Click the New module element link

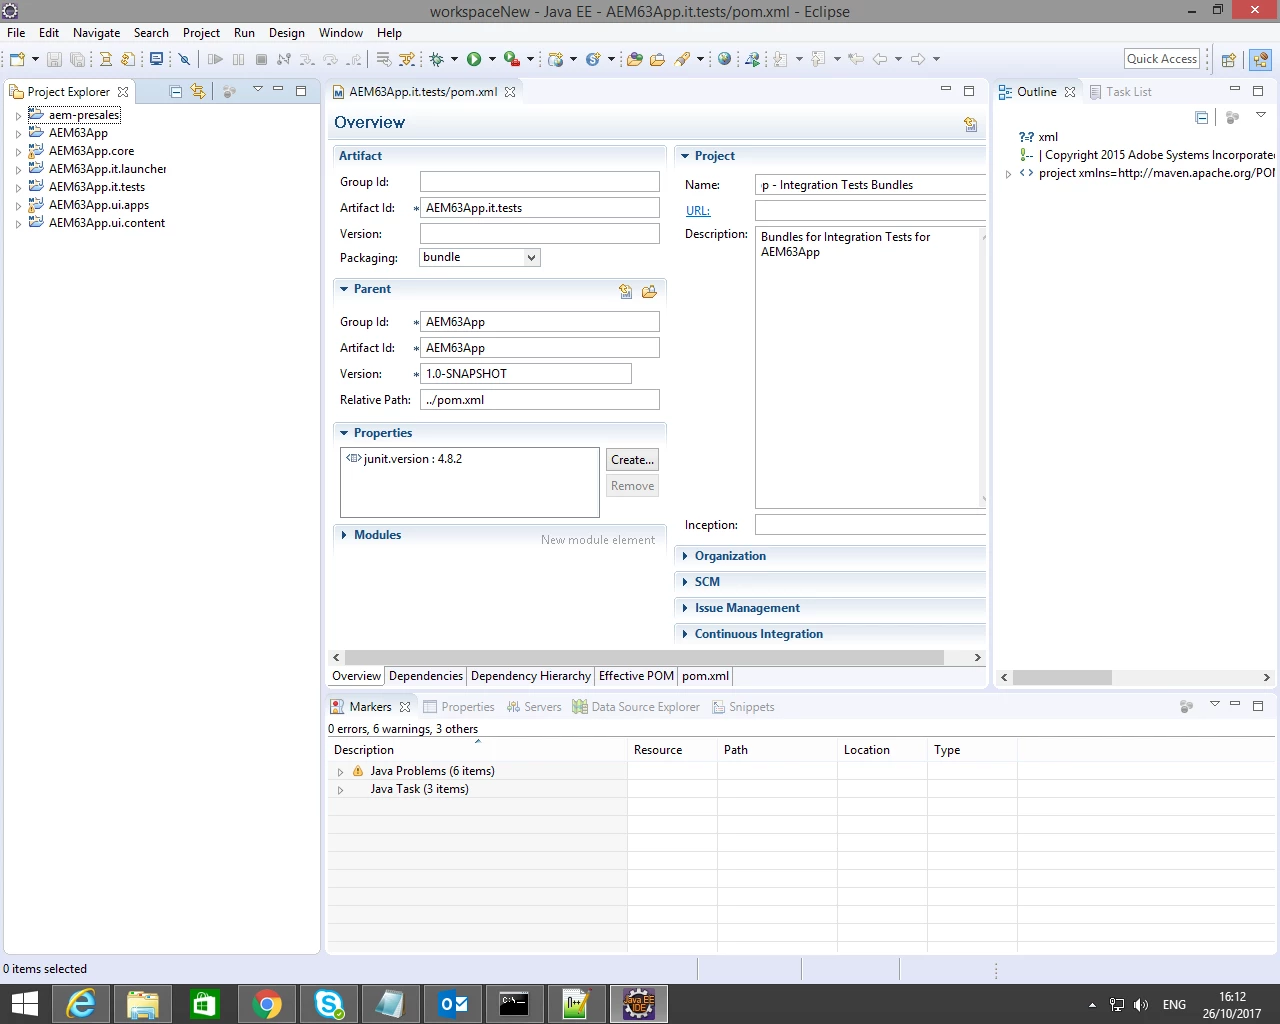(x=598, y=540)
